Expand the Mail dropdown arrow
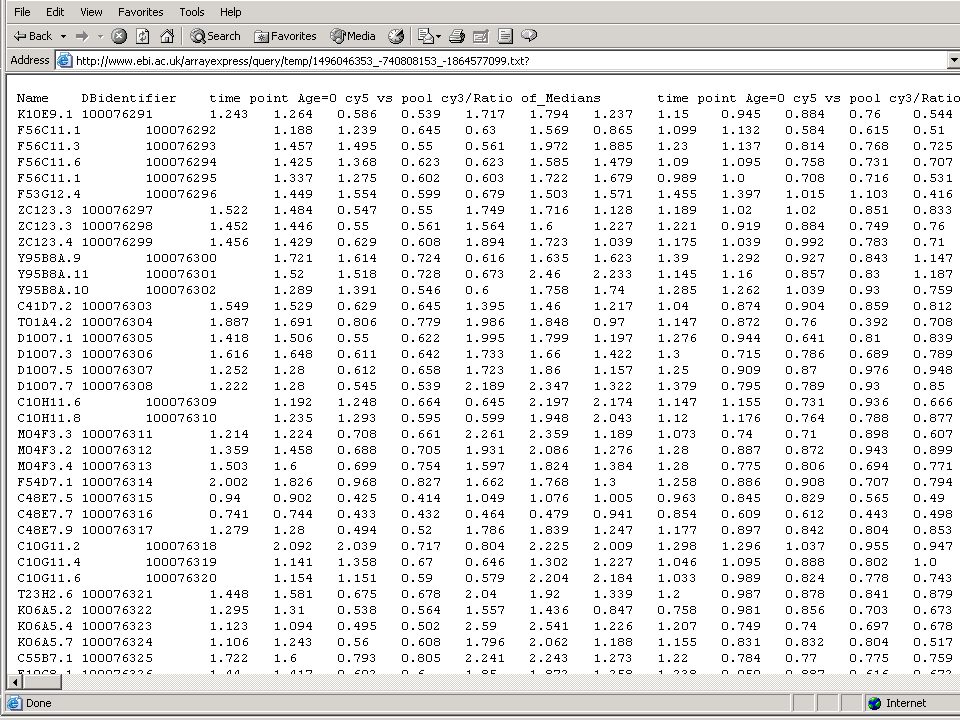This screenshot has width=960, height=720. click(438, 37)
